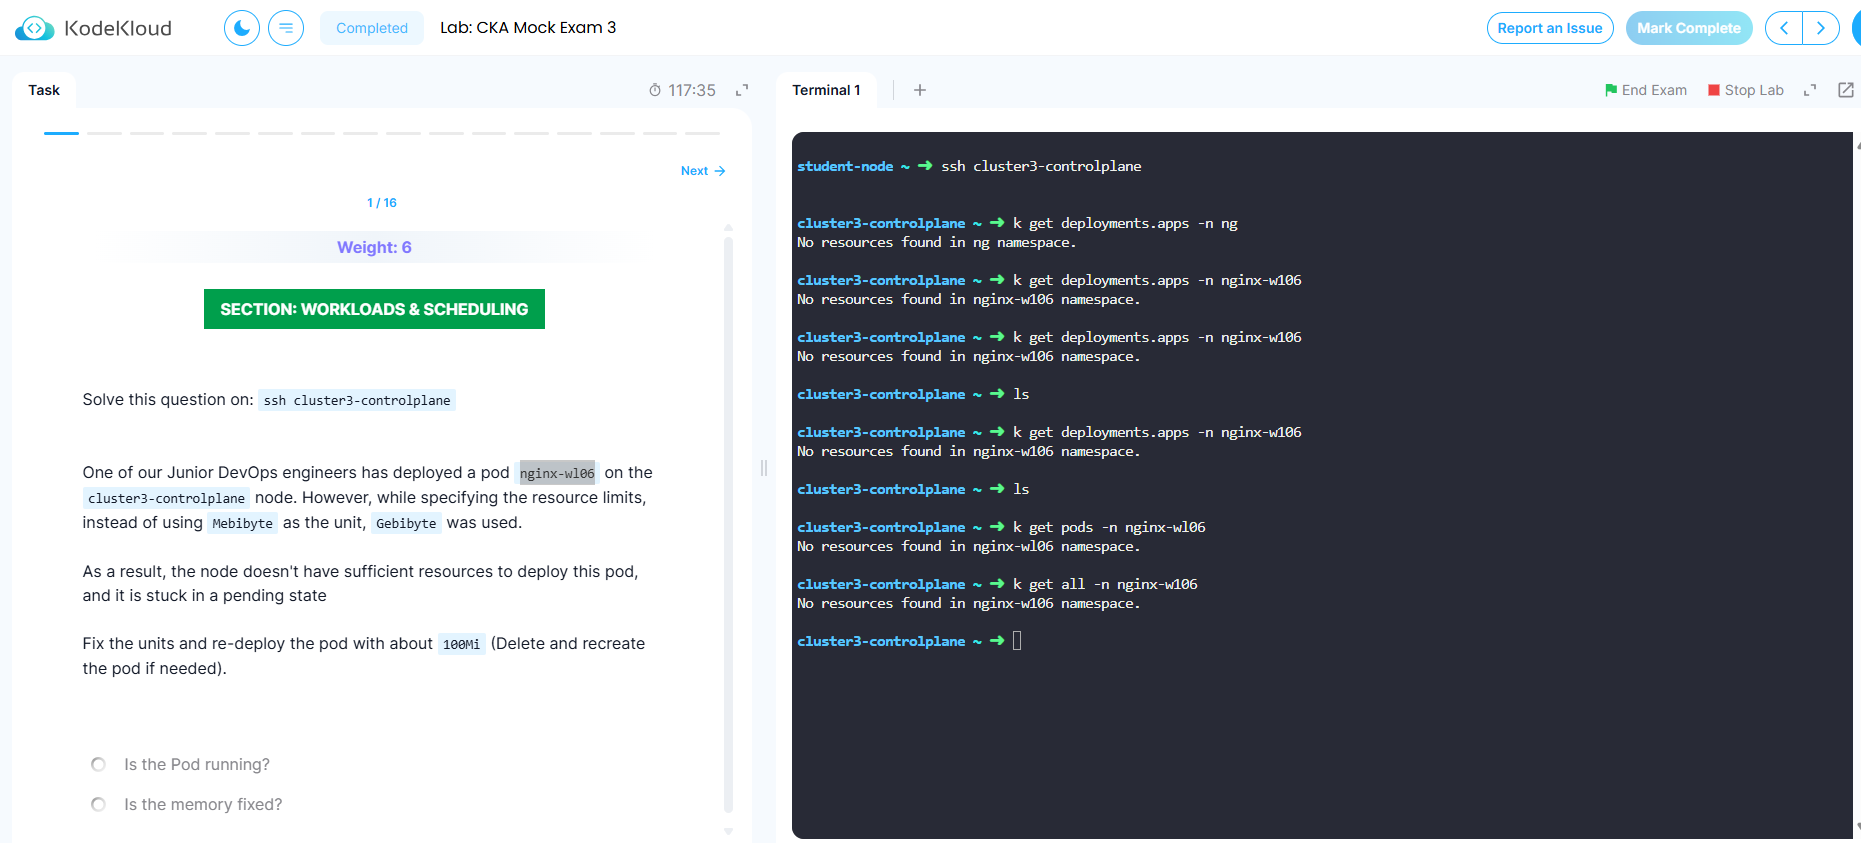Add a new terminal with plus icon
1861x843 pixels.
click(x=920, y=90)
